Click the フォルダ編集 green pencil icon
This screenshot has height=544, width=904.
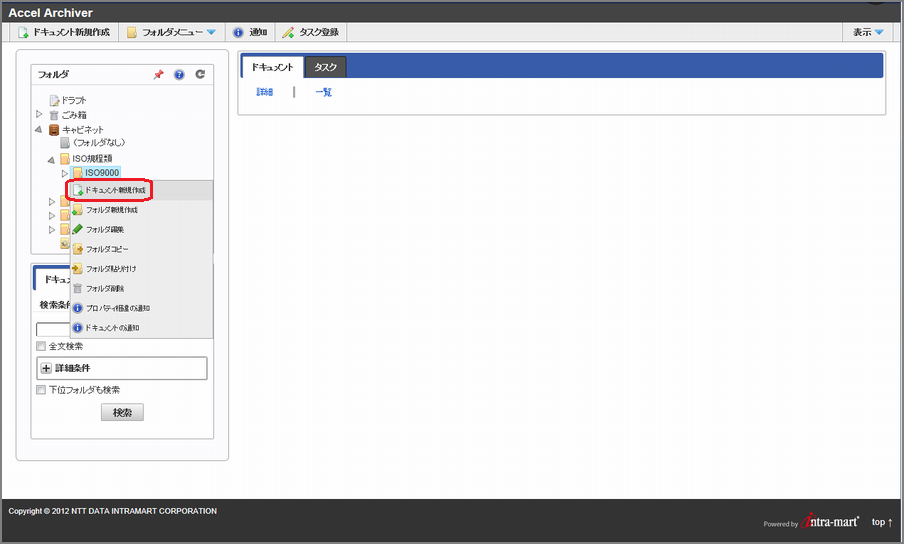click(77, 229)
